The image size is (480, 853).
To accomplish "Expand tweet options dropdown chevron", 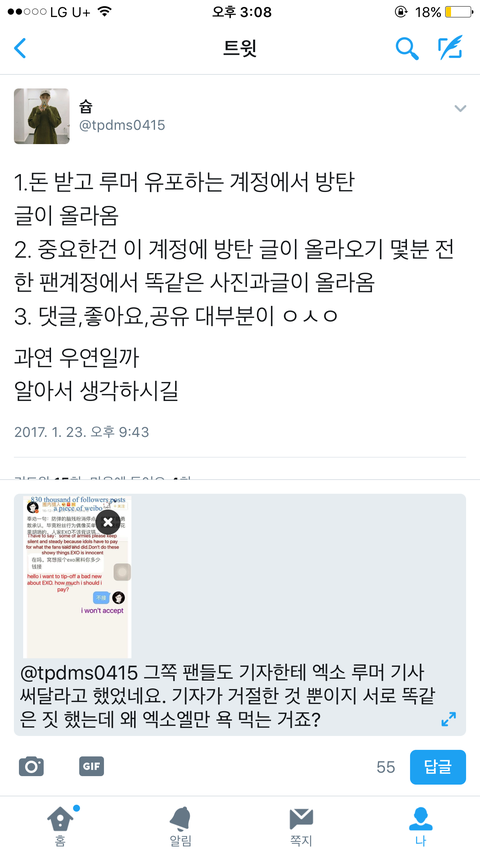I will 460,108.
